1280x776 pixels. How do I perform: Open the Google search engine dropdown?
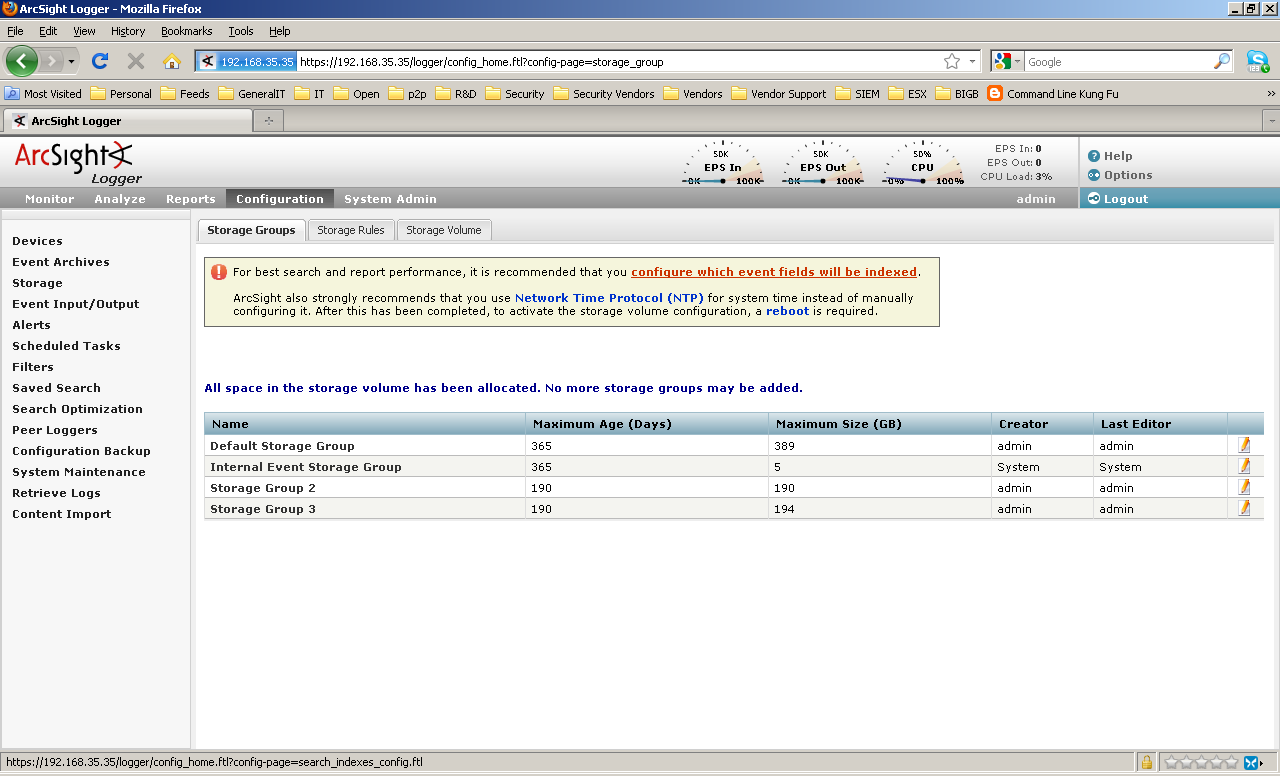click(1008, 61)
